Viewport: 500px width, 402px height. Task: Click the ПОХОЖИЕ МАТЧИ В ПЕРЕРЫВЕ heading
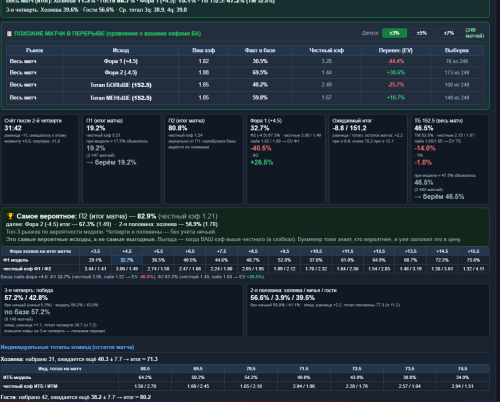click(107, 34)
